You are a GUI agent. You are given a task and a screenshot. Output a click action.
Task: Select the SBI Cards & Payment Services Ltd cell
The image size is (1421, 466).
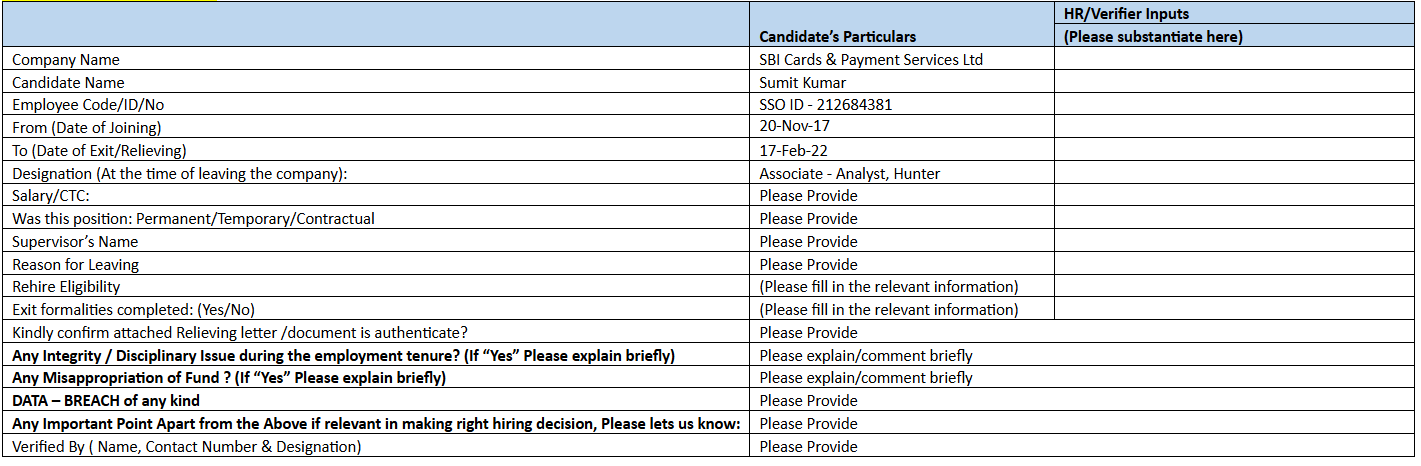click(x=871, y=60)
